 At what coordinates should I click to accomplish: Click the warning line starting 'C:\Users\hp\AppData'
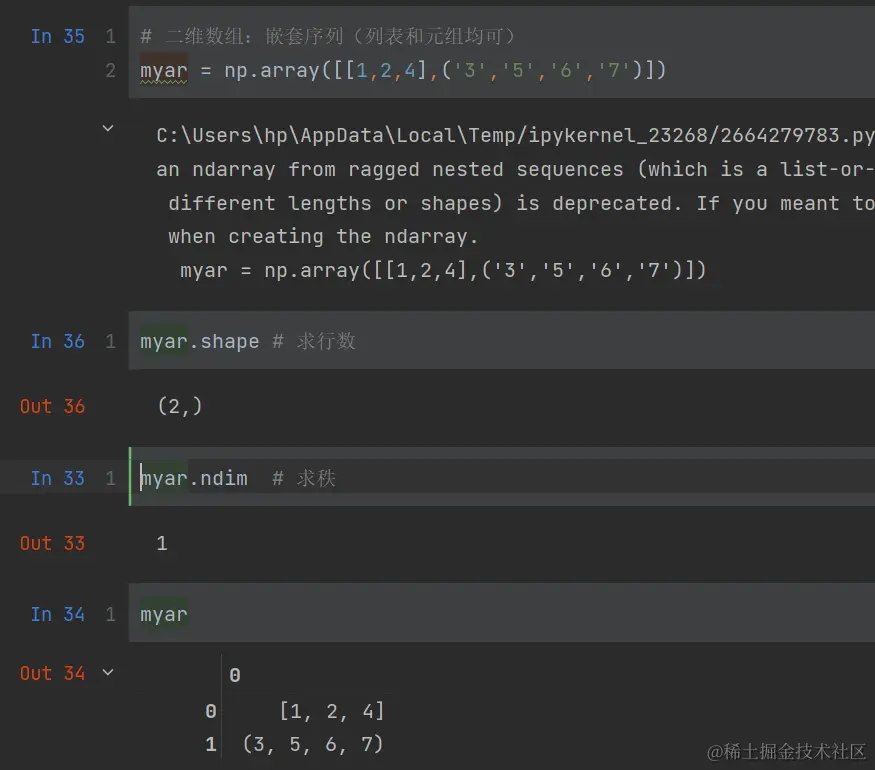coord(516,136)
